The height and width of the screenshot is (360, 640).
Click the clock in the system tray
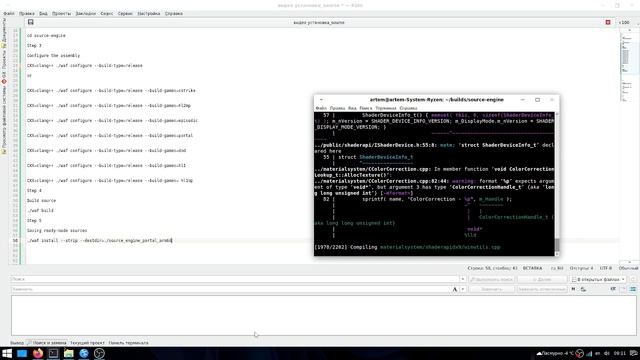[620, 353]
